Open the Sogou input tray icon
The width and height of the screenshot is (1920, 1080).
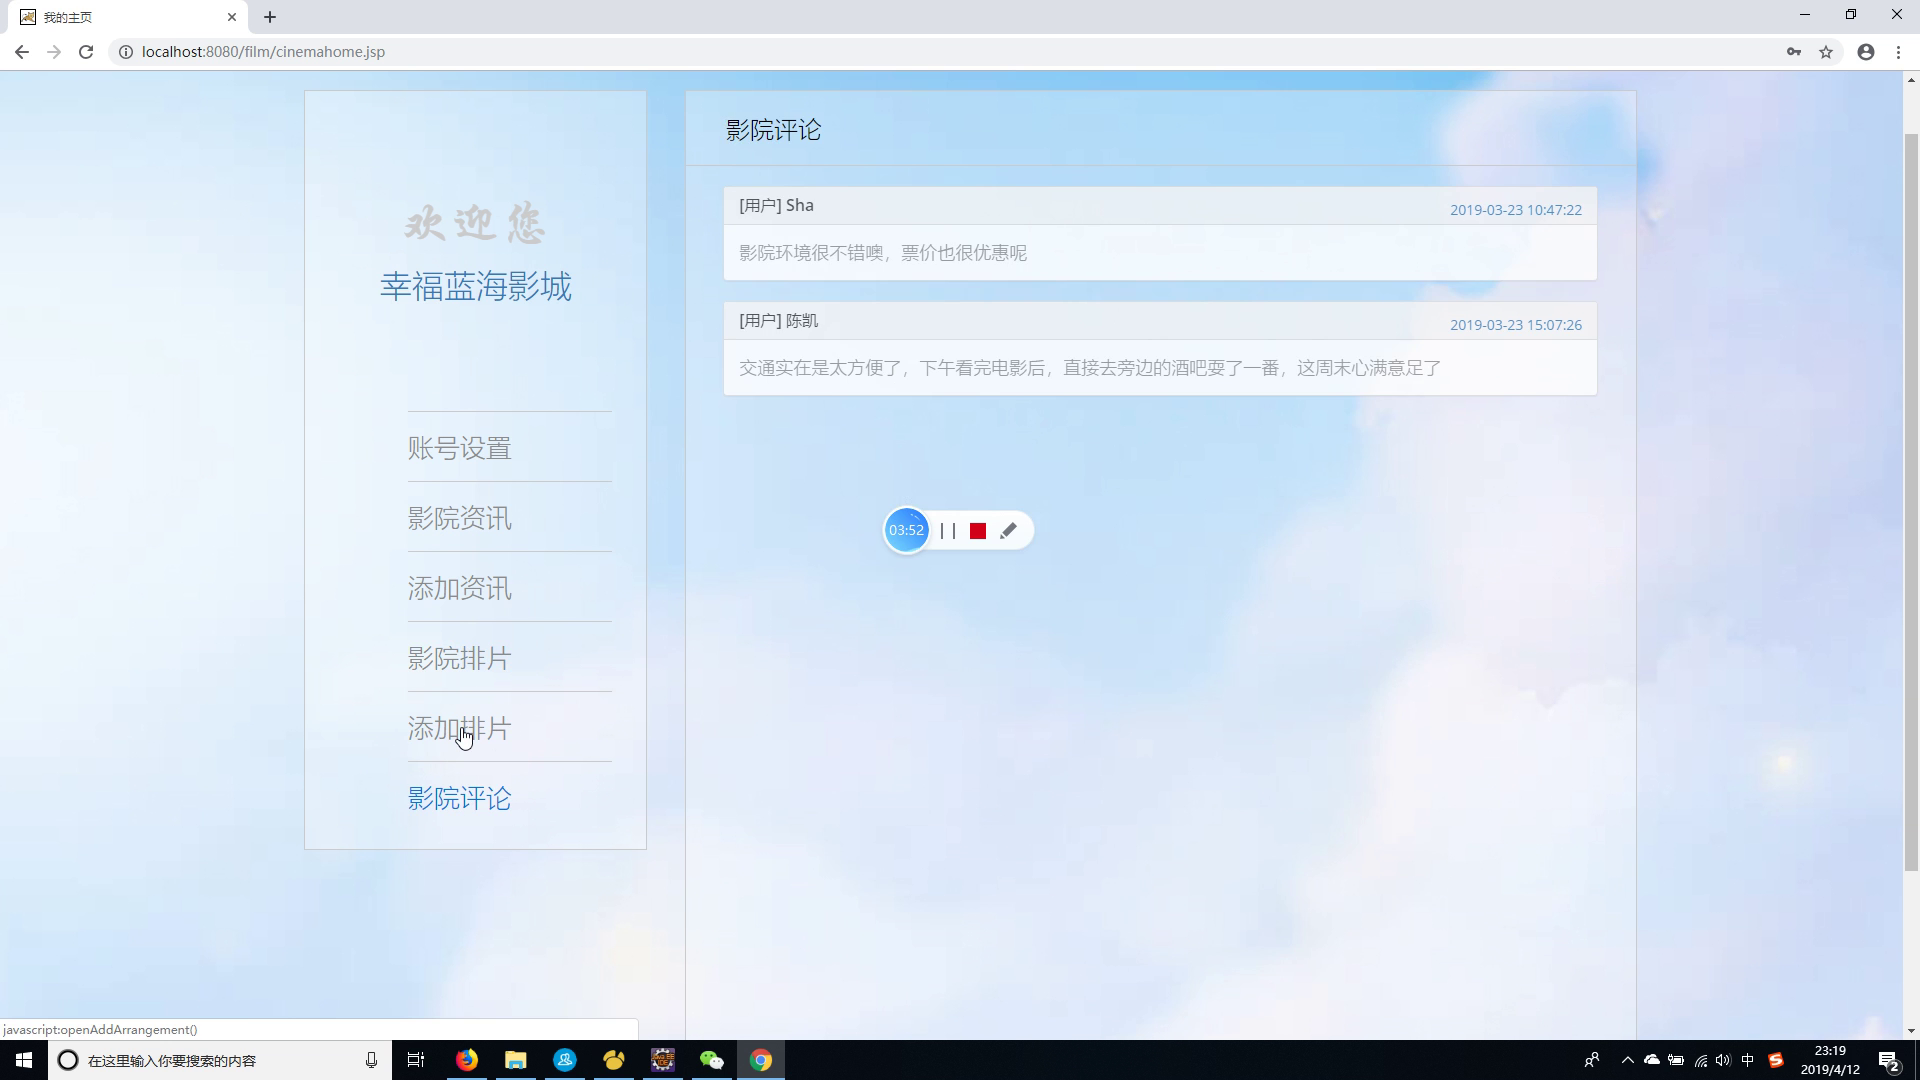pos(1776,1060)
